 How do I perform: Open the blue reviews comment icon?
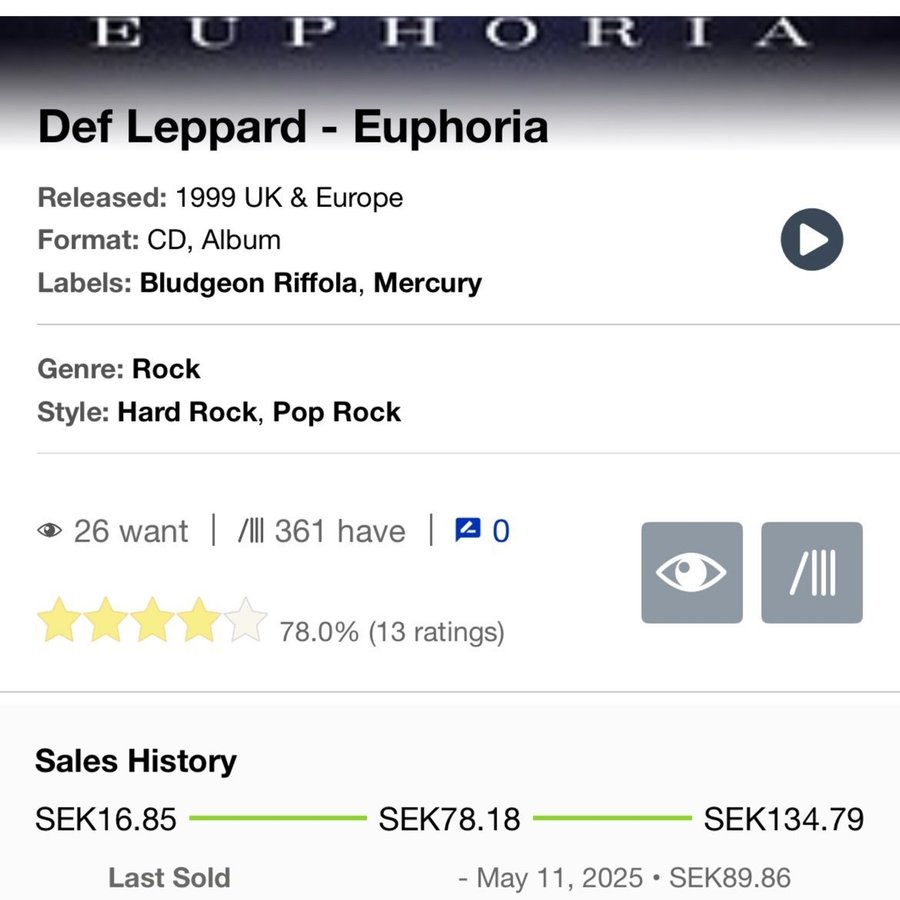coord(468,530)
